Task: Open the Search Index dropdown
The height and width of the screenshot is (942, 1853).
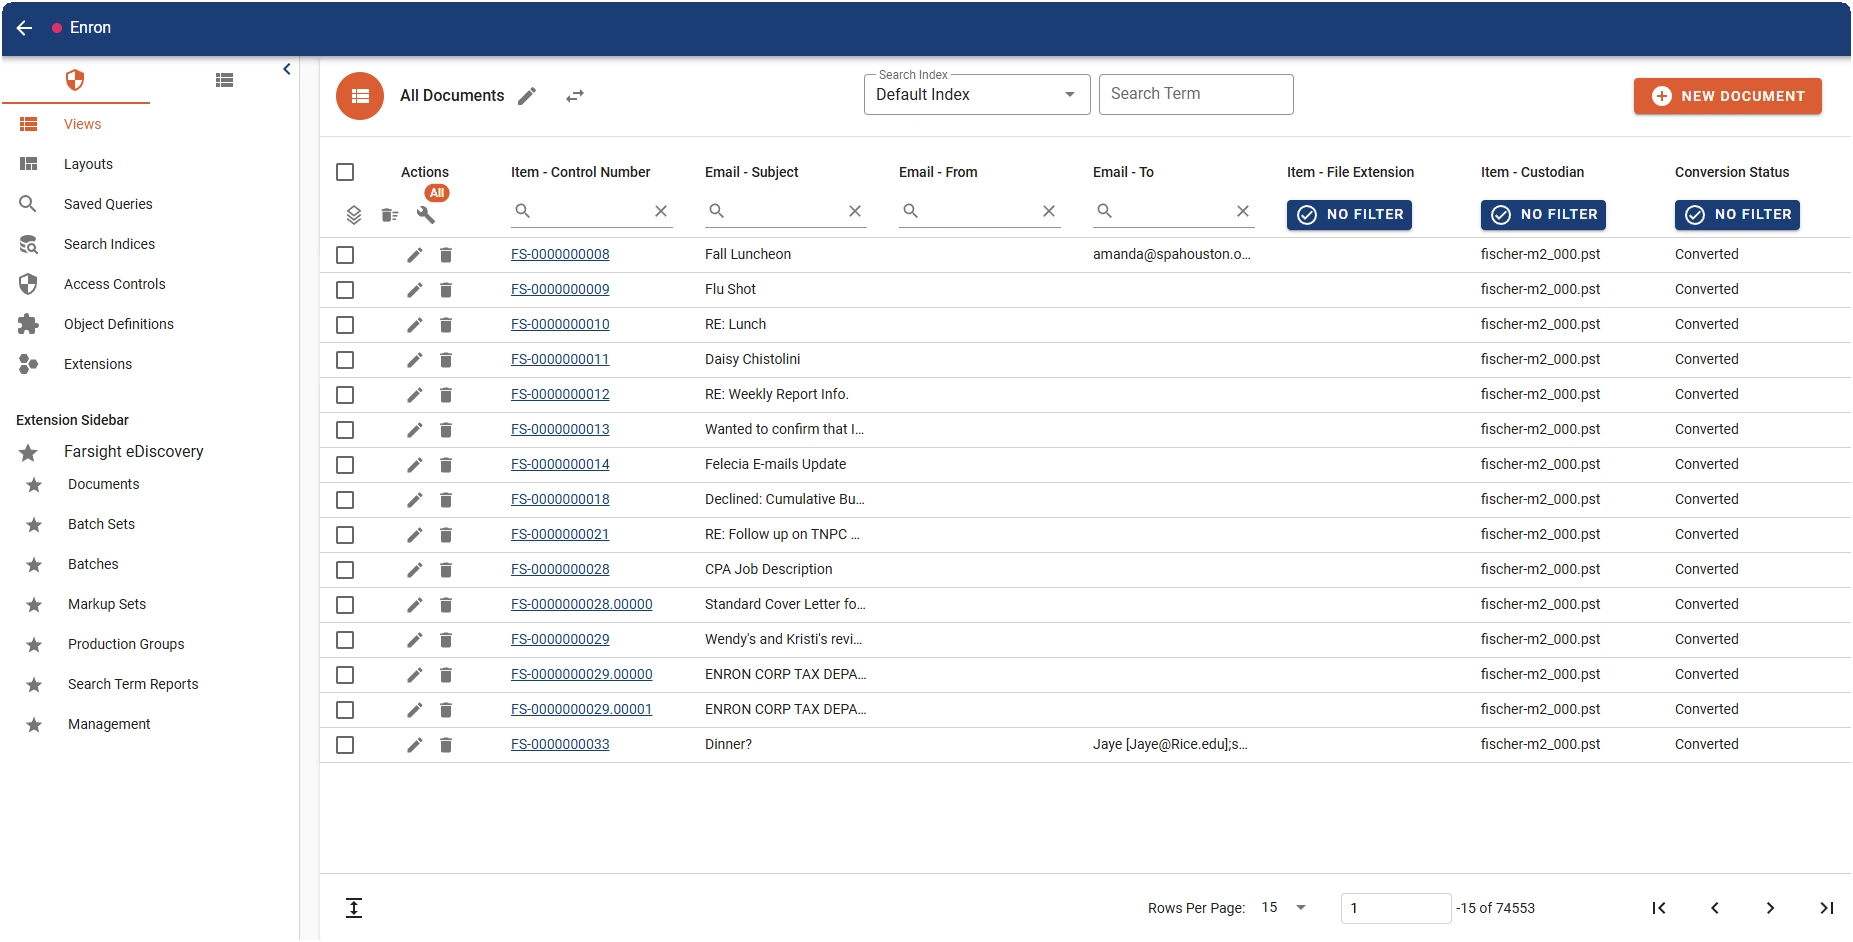Action: coord(976,95)
